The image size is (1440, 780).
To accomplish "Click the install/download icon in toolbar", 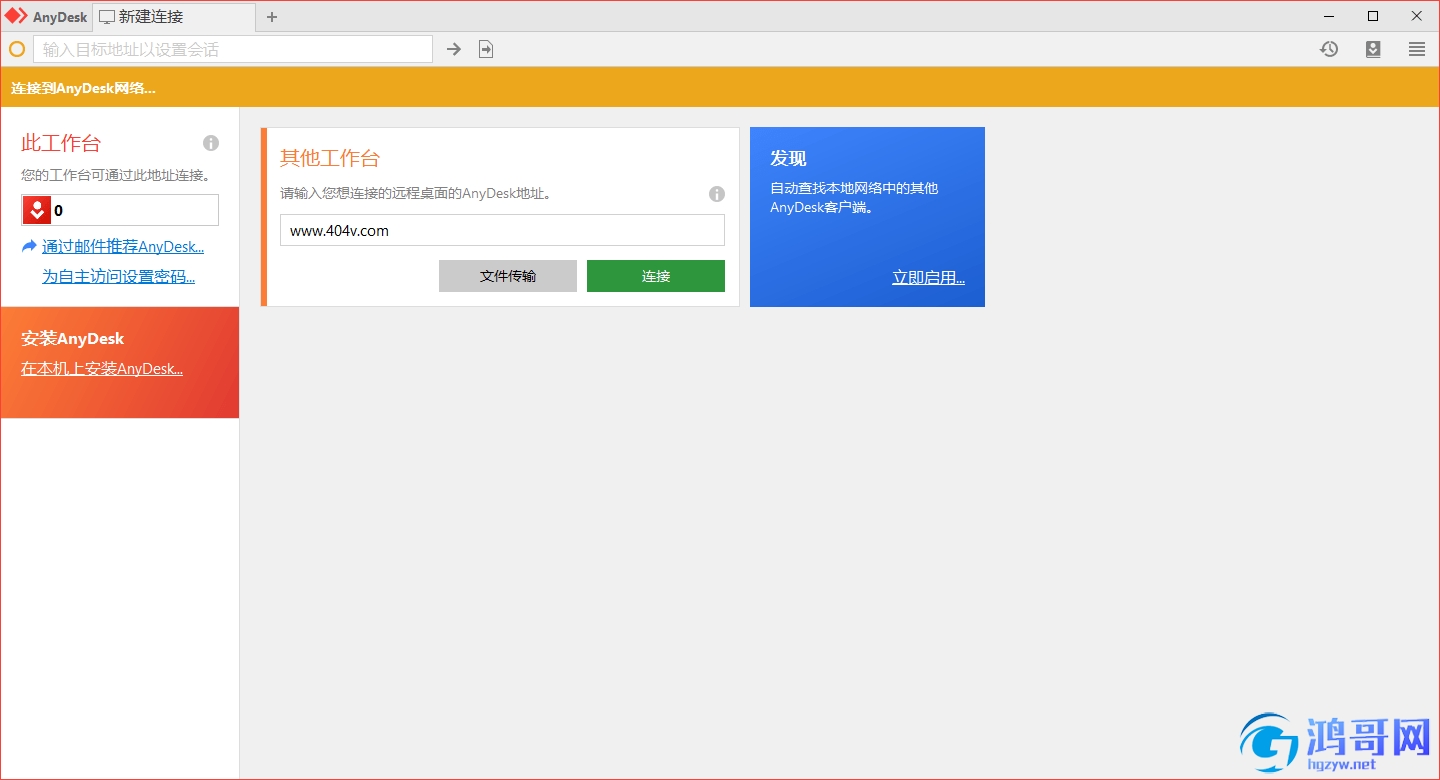I will 1373,49.
